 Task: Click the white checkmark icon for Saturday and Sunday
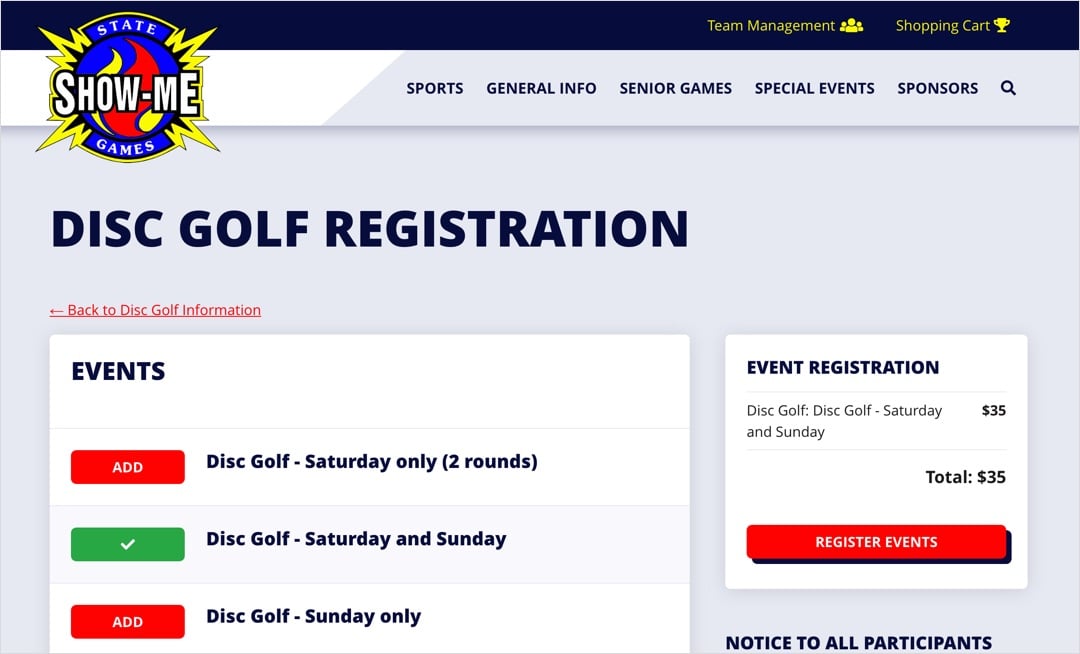pos(127,545)
